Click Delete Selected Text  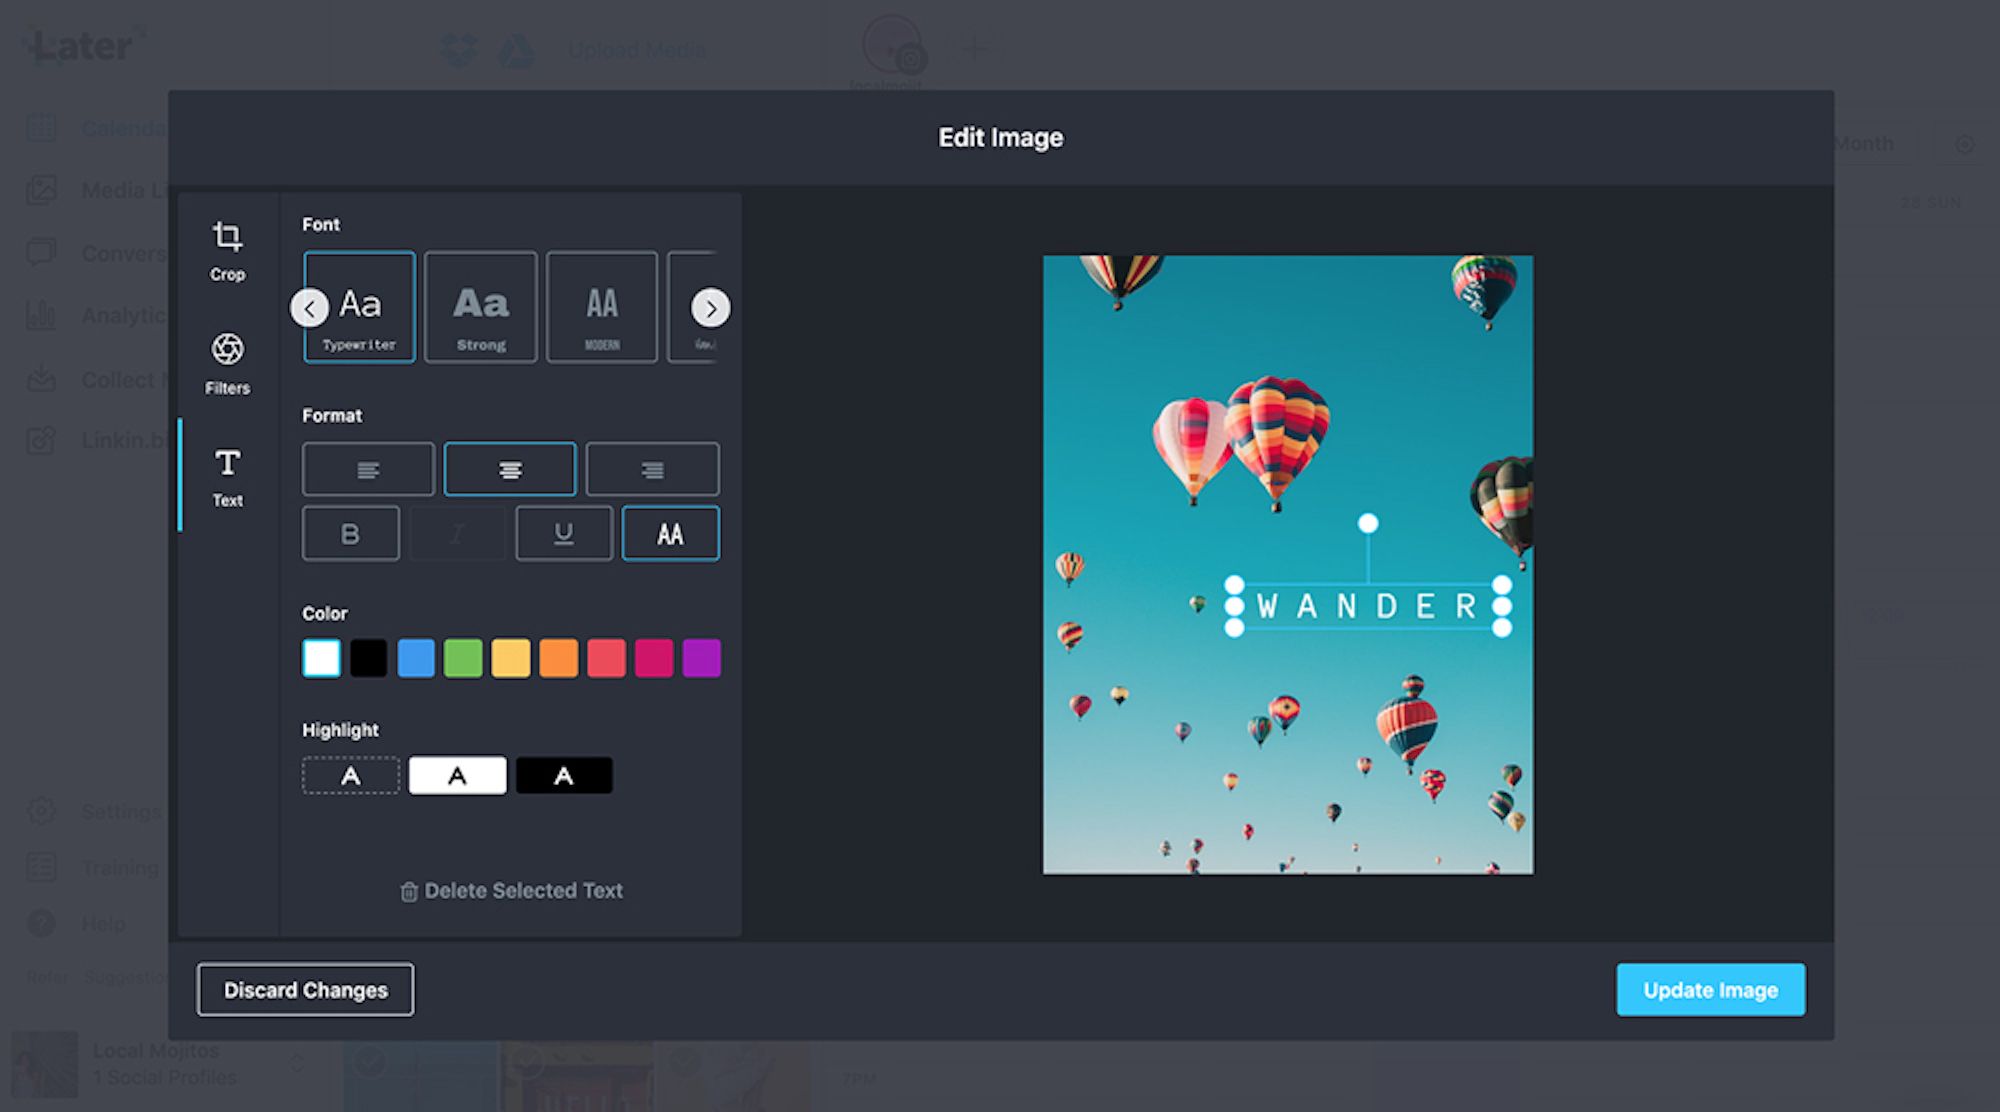tap(511, 891)
